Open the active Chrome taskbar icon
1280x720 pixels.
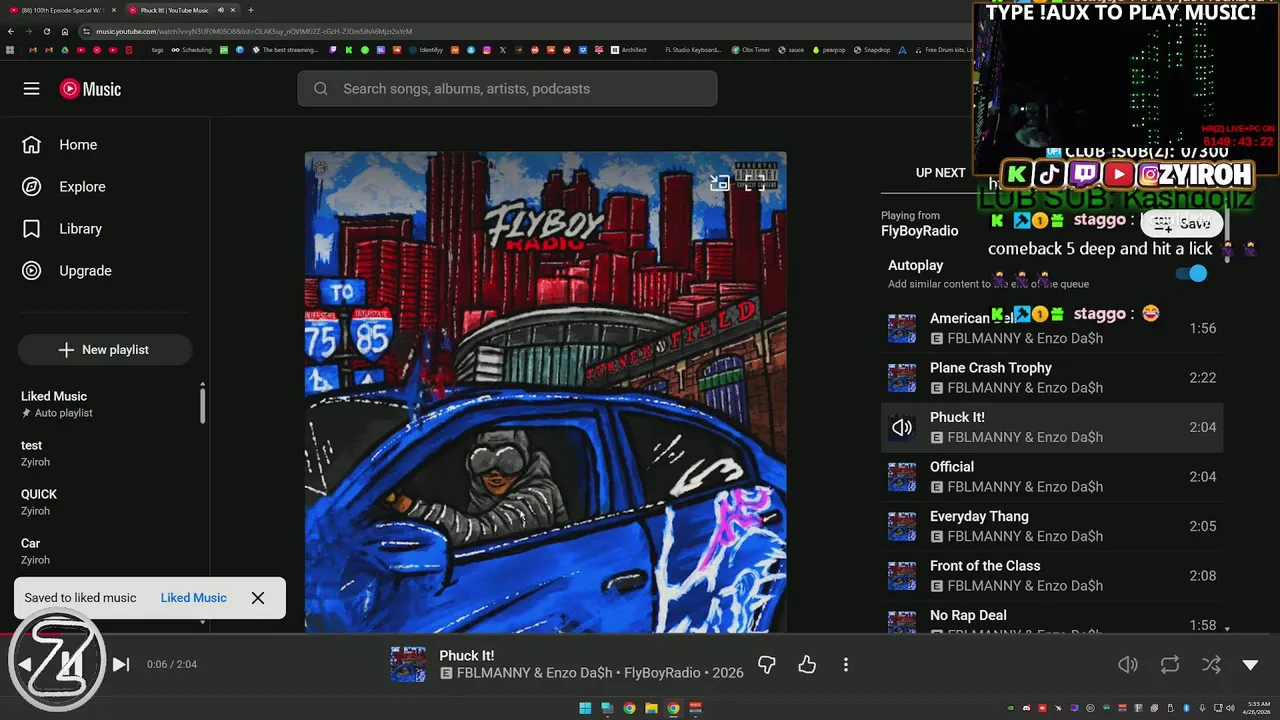[673, 708]
